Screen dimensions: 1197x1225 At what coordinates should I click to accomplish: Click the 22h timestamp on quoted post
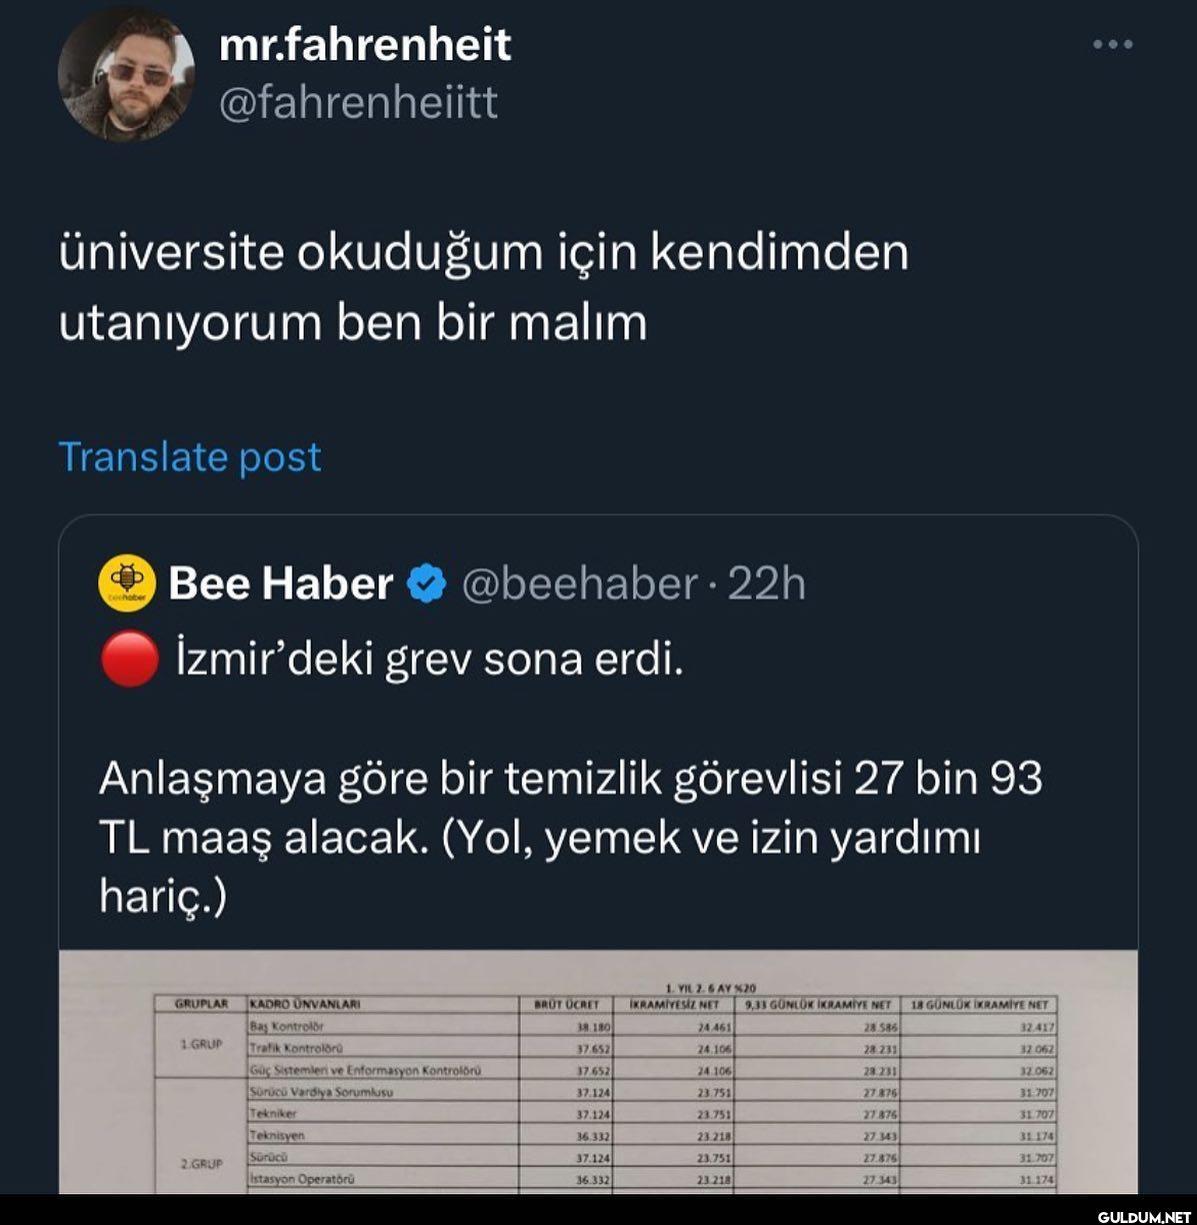(767, 584)
